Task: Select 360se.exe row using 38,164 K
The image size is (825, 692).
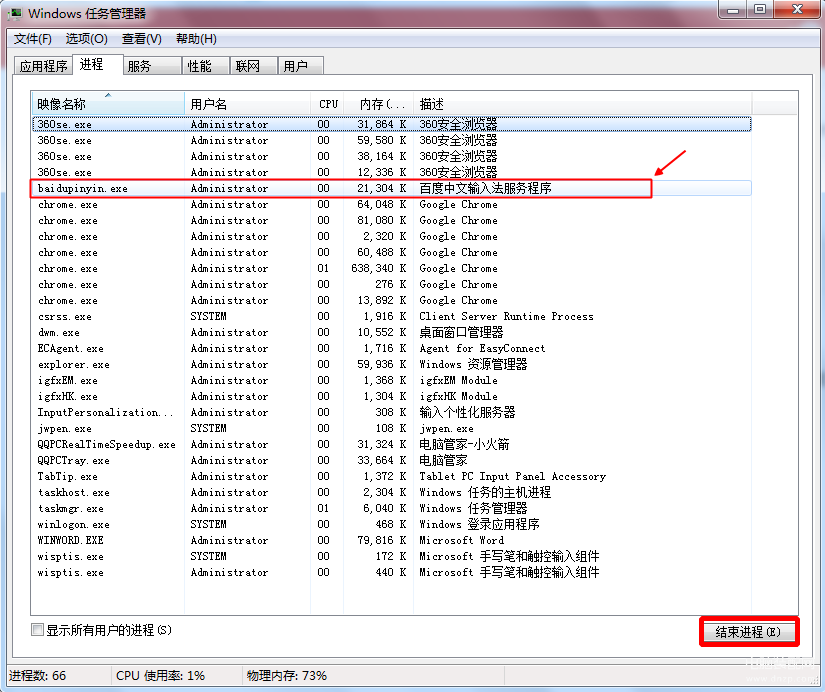Action: pos(391,156)
